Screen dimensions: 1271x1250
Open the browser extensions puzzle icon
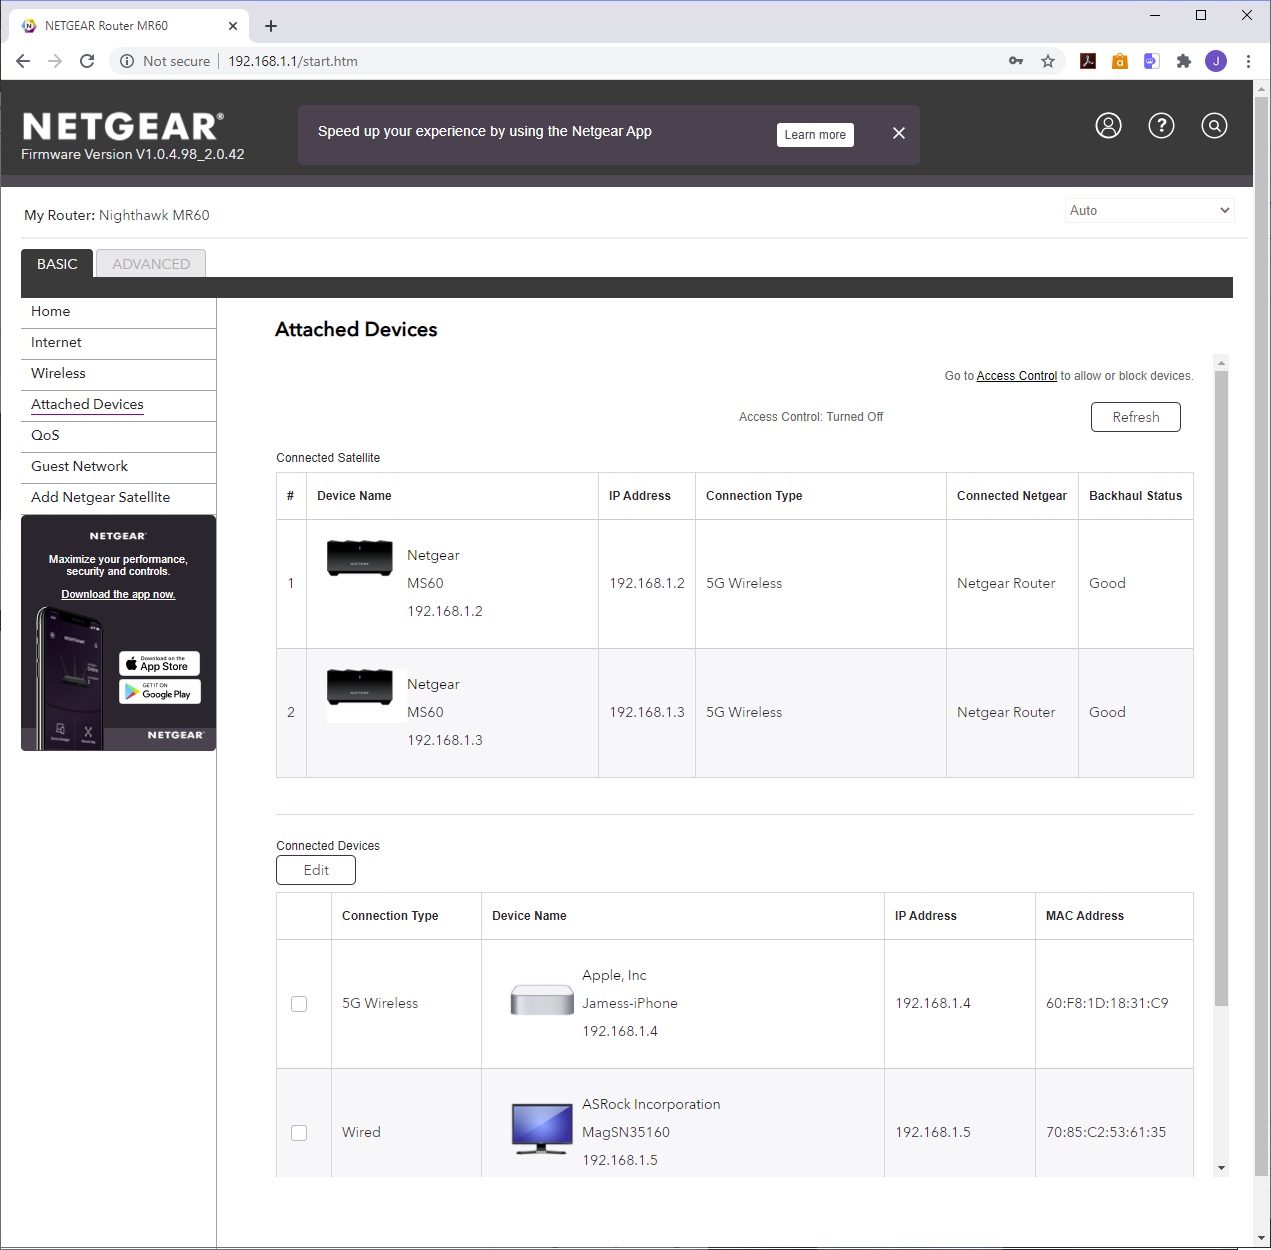tap(1184, 61)
